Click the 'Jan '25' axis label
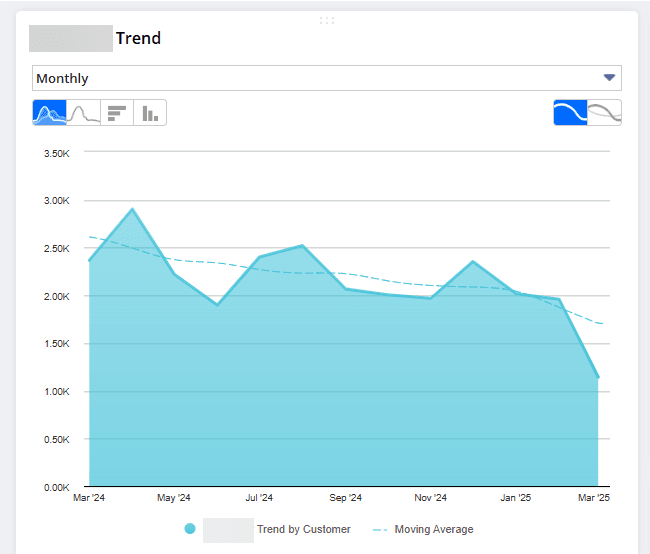The width and height of the screenshot is (650, 554). (515, 498)
